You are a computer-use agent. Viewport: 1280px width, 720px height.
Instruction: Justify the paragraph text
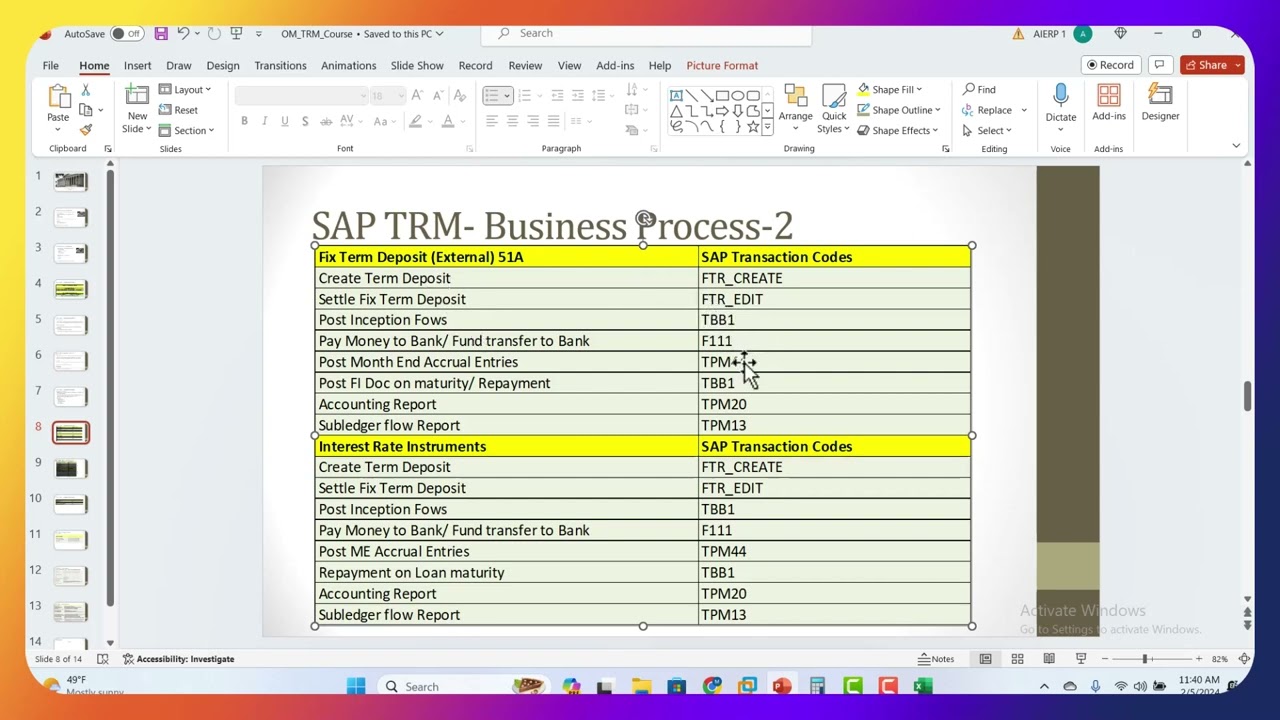pos(553,121)
